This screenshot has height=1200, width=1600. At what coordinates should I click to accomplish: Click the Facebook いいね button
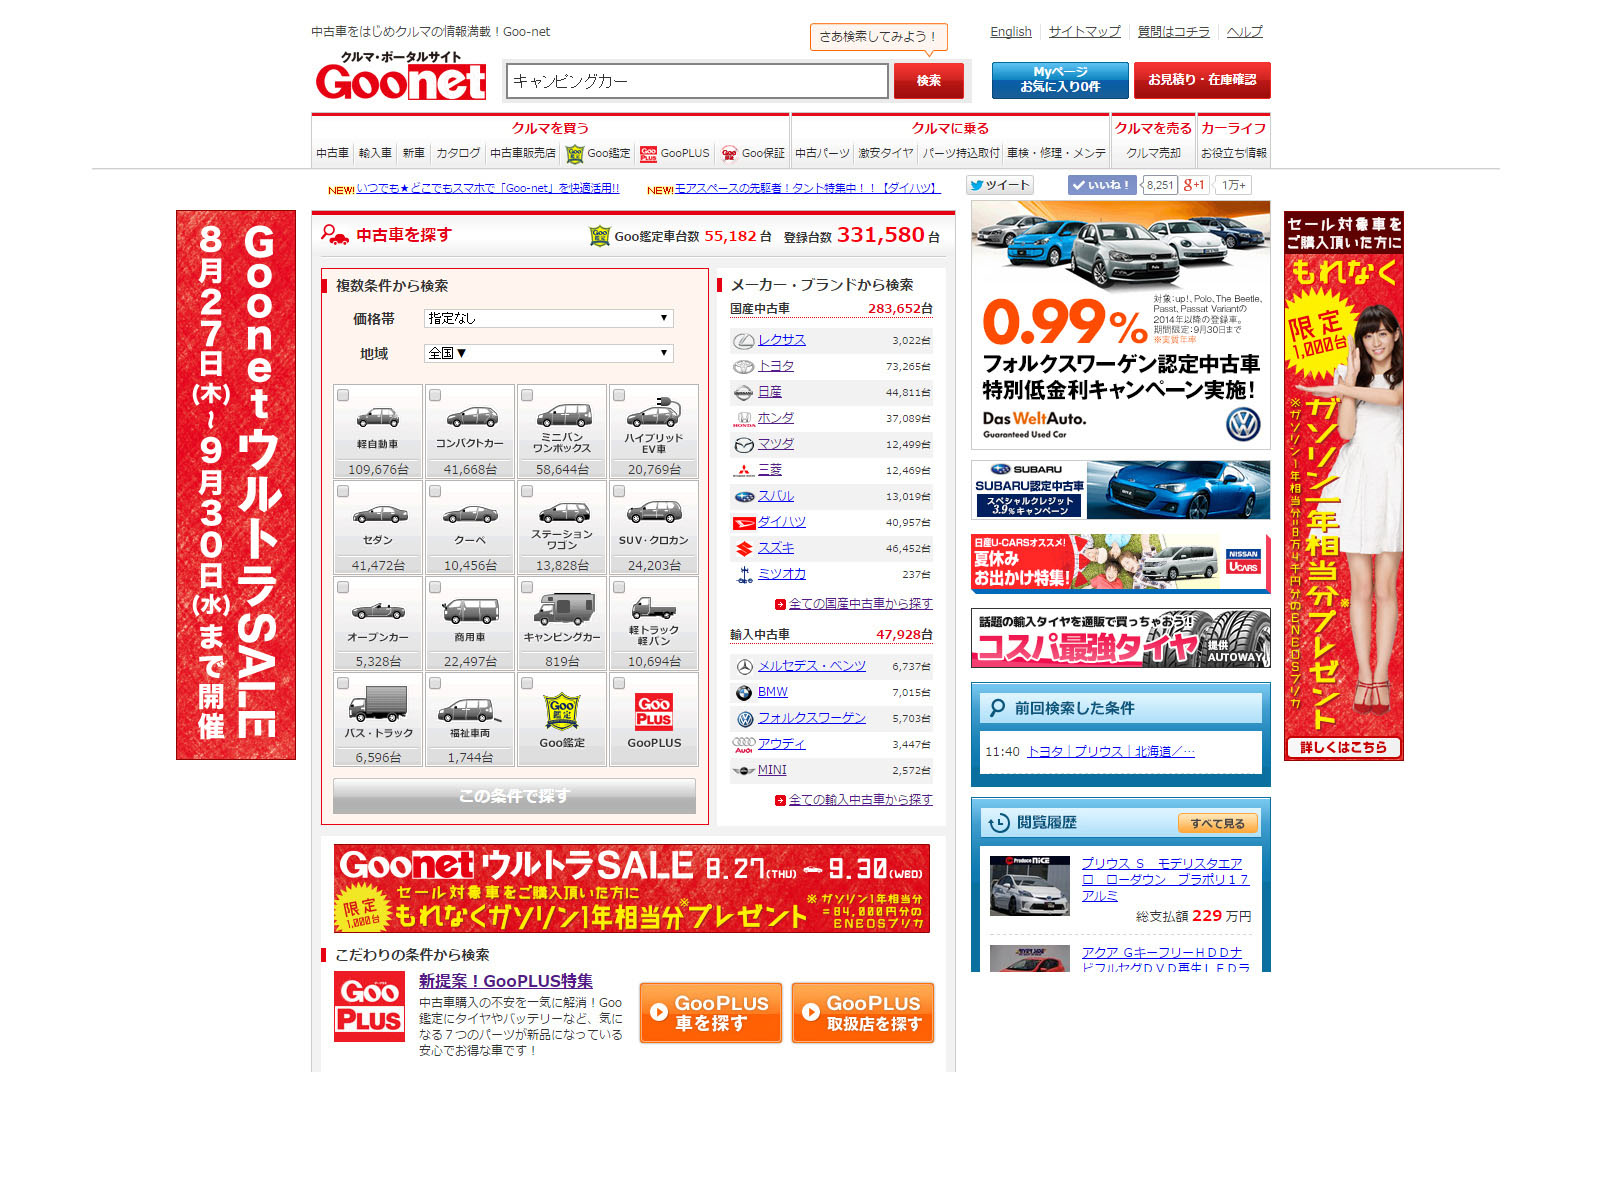[x=1101, y=185]
